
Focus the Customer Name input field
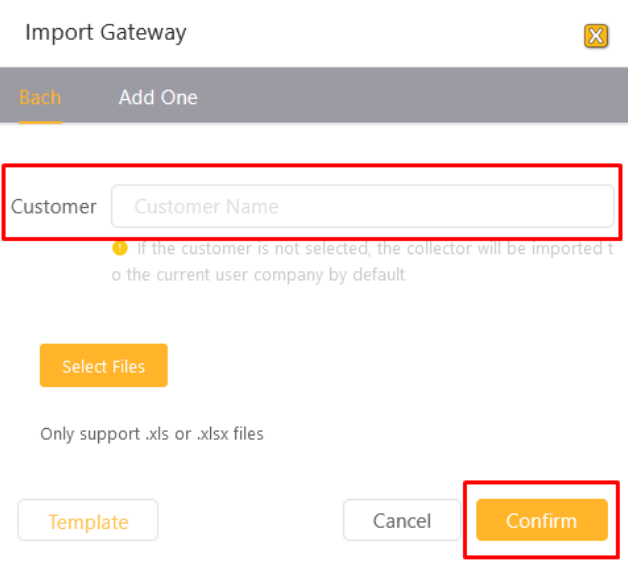coord(362,206)
